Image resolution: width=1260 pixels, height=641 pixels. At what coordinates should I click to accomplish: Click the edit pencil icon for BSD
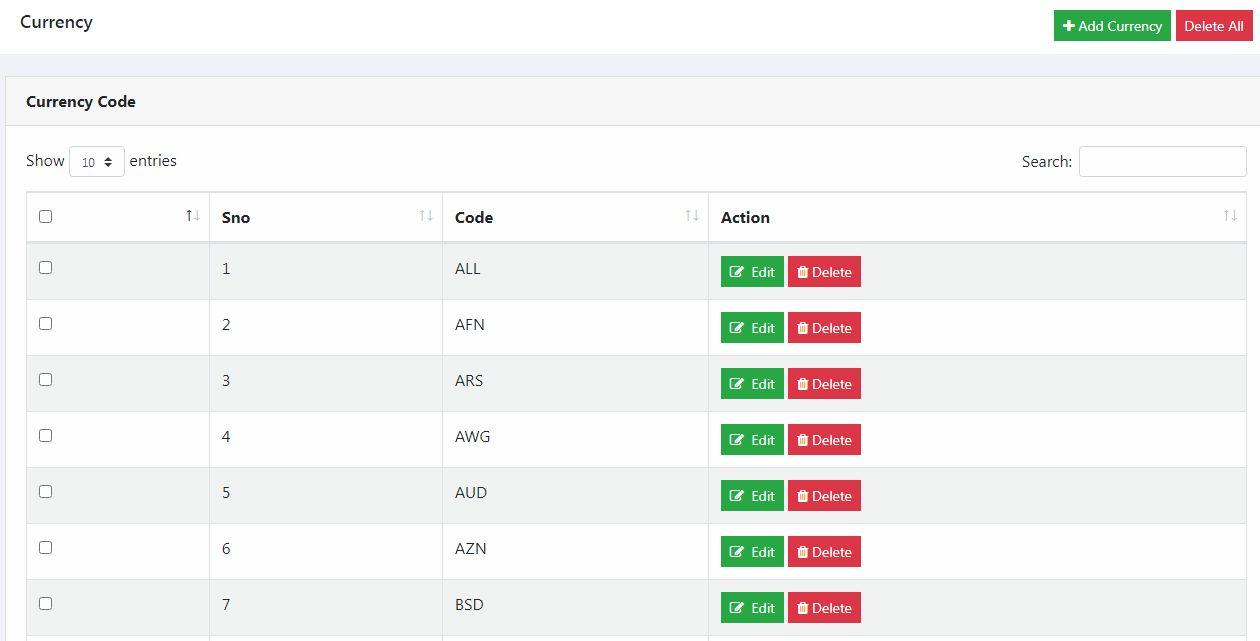[737, 608]
